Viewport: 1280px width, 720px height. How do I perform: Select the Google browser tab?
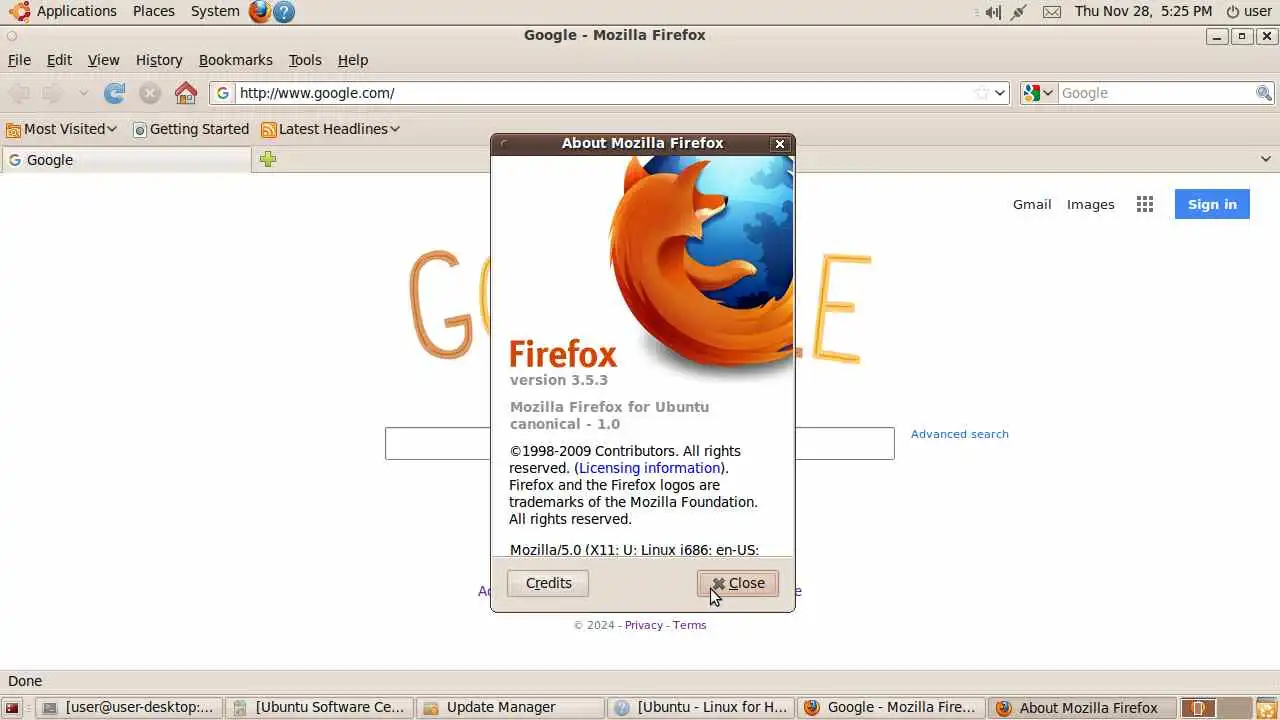pyautogui.click(x=126, y=160)
